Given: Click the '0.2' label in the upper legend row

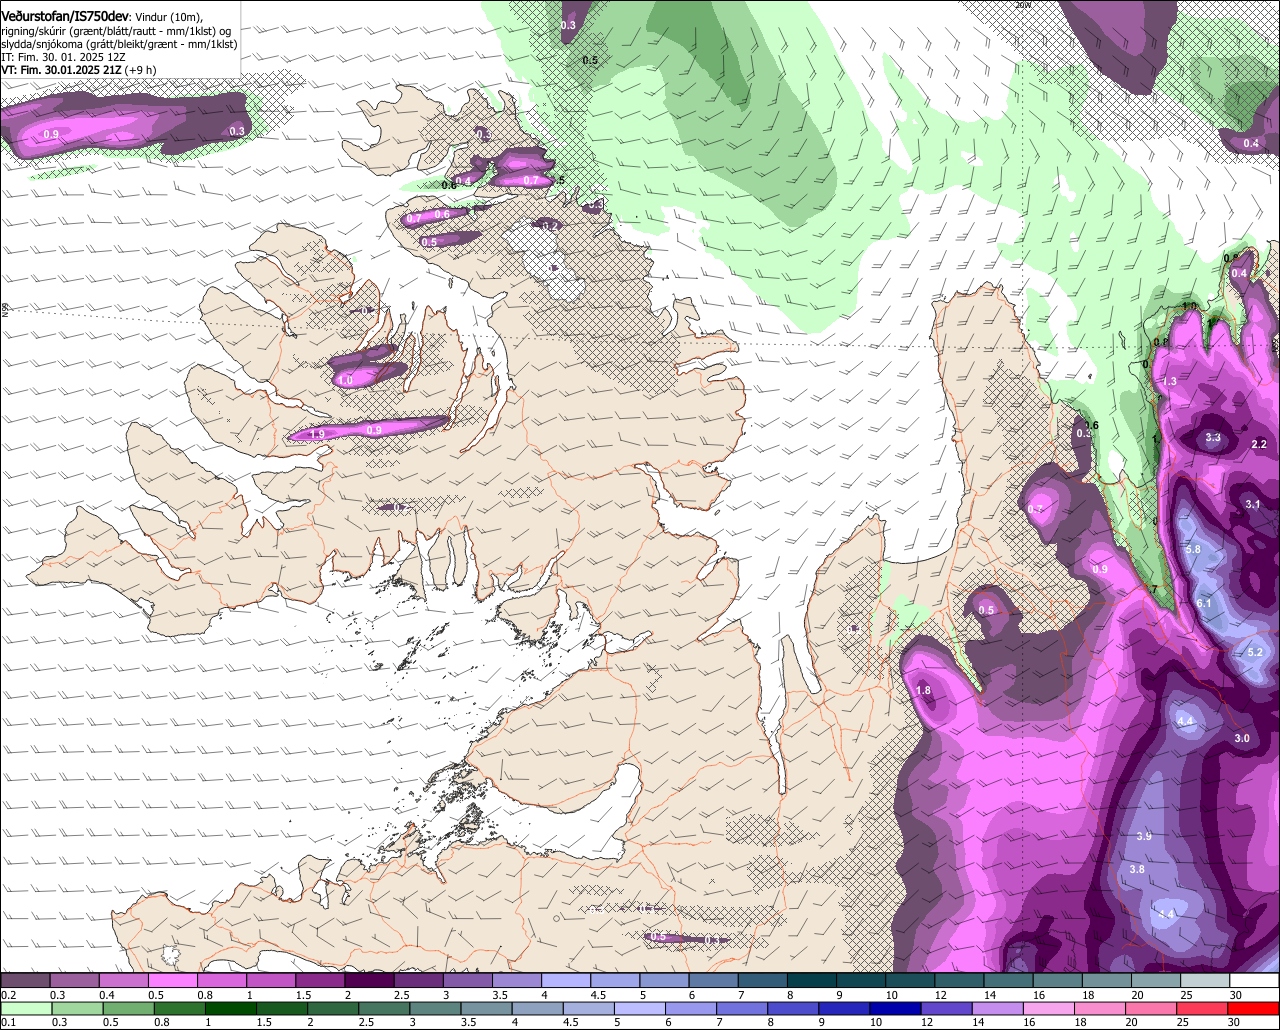Looking at the screenshot, I should pos(8,995).
